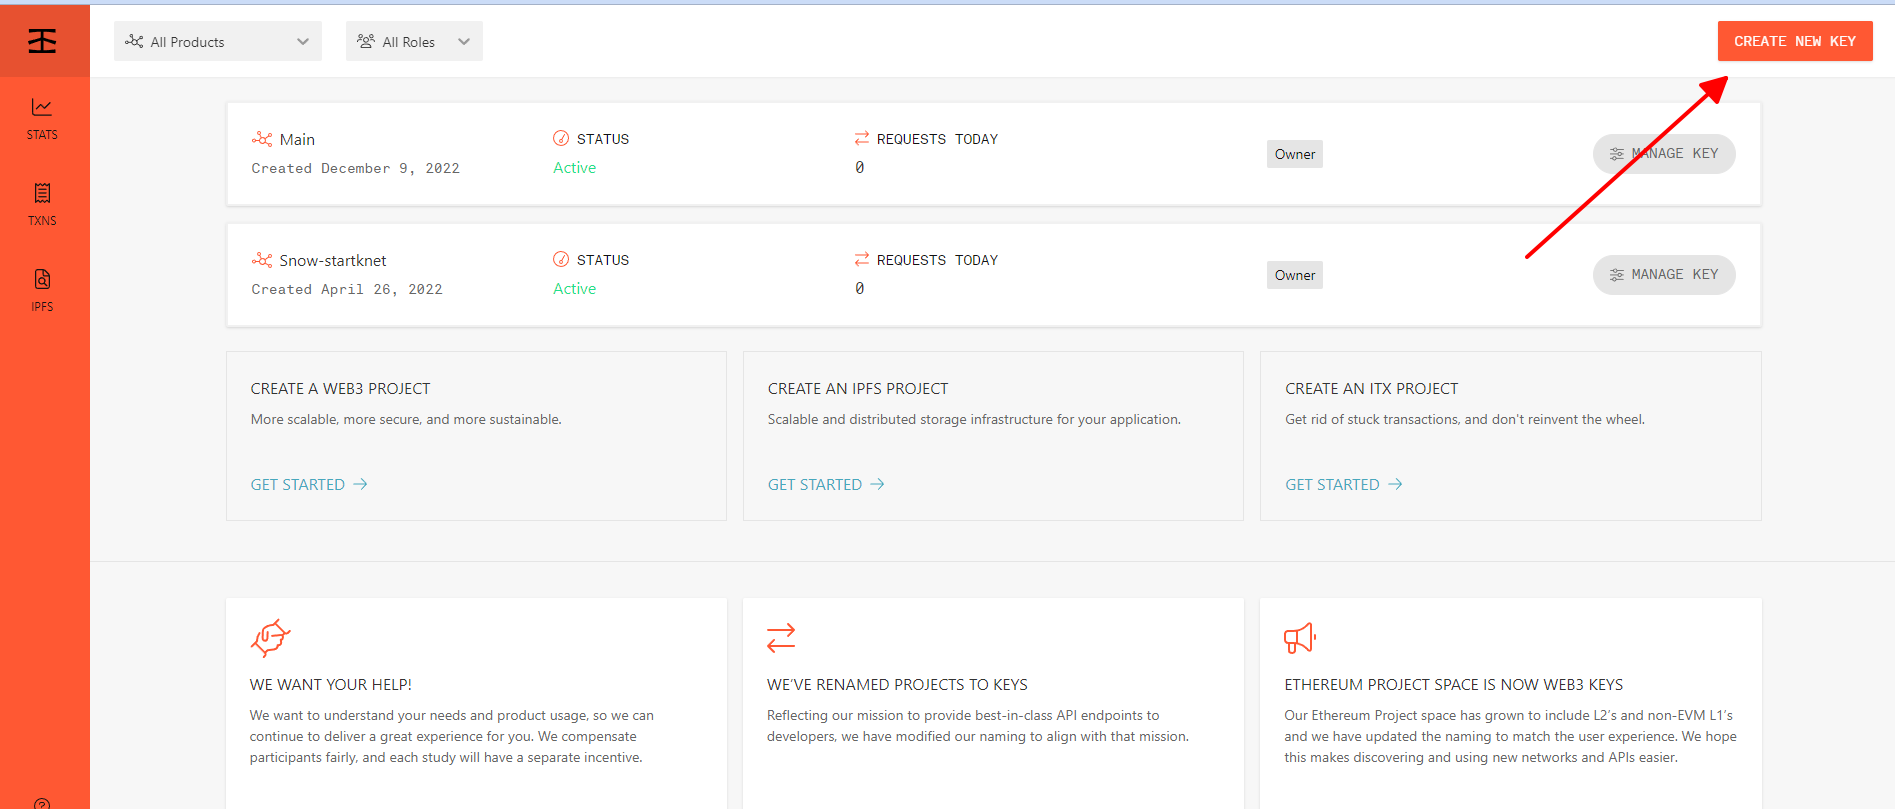1895x809 pixels.
Task: Click Get Started under Create a Web3 Project
Action: click(x=309, y=484)
